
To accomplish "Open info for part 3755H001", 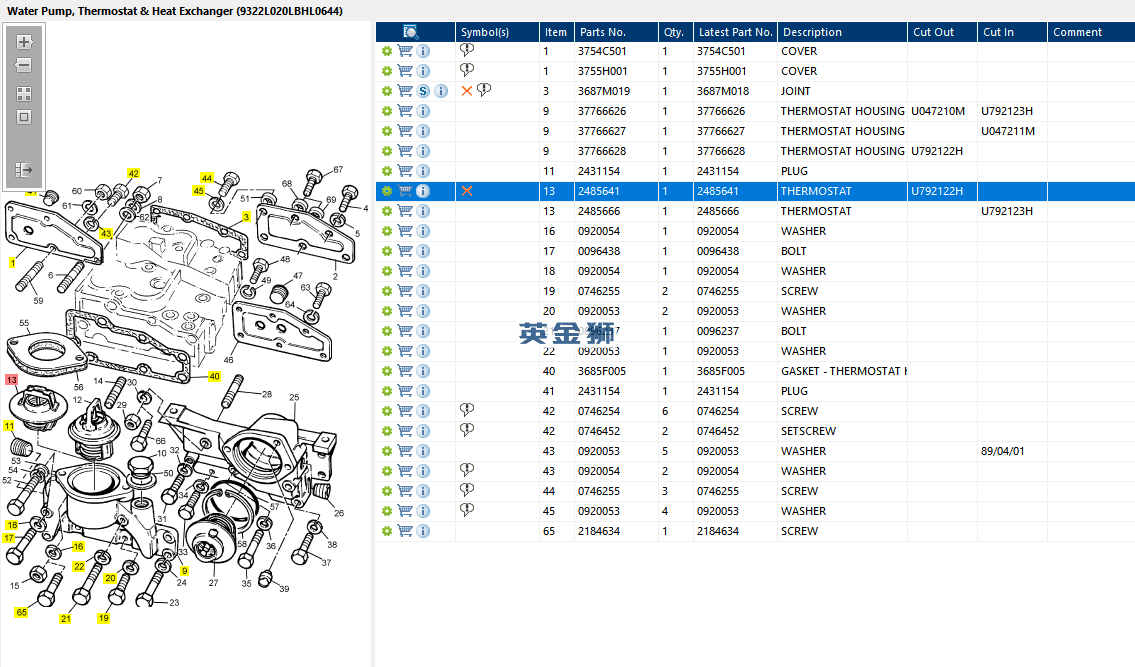I will click(423, 71).
